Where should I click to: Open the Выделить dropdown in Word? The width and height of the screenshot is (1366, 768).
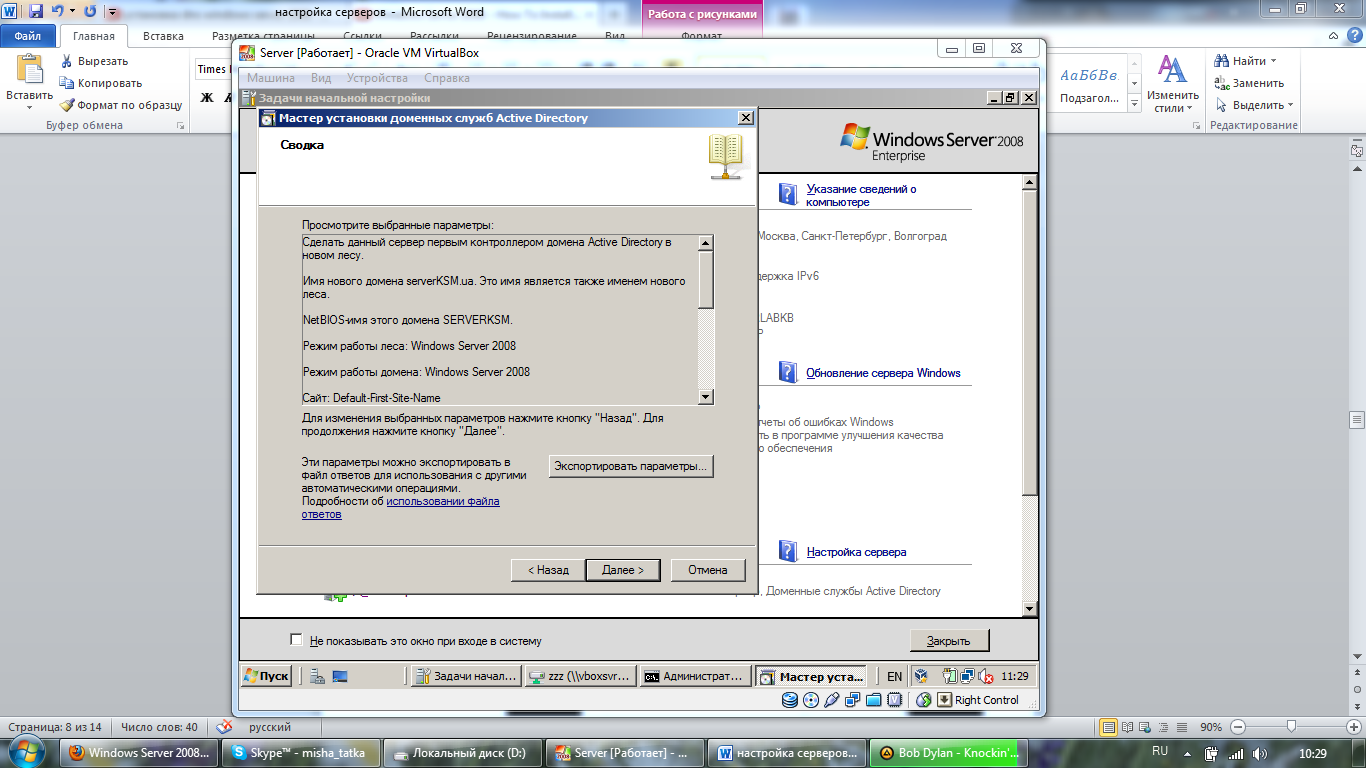(1254, 105)
